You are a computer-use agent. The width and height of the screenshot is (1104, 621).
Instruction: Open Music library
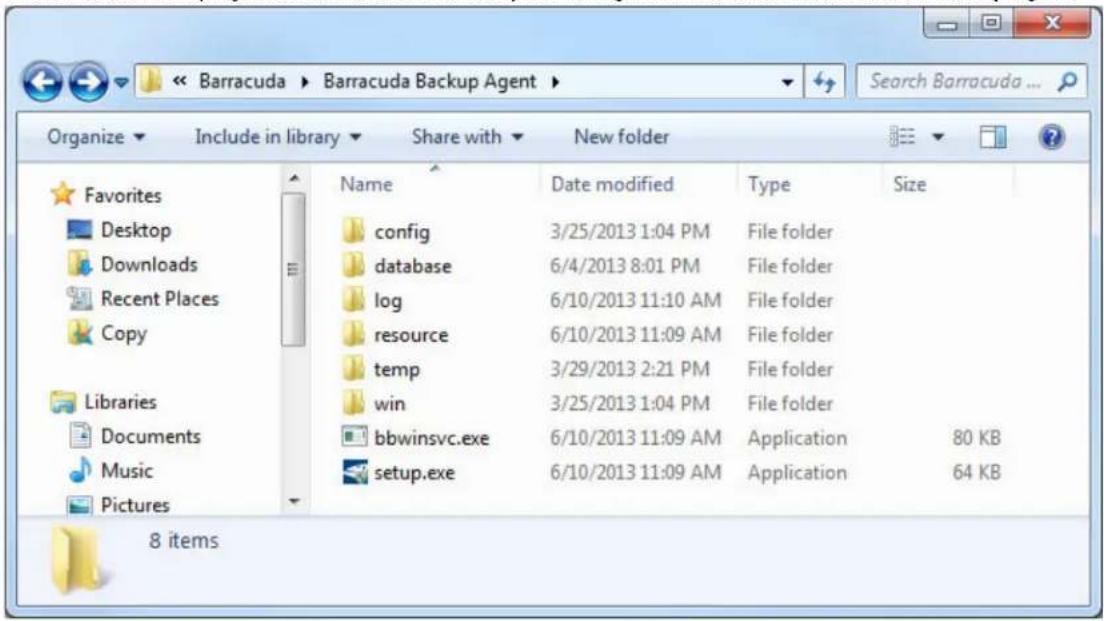pos(127,470)
